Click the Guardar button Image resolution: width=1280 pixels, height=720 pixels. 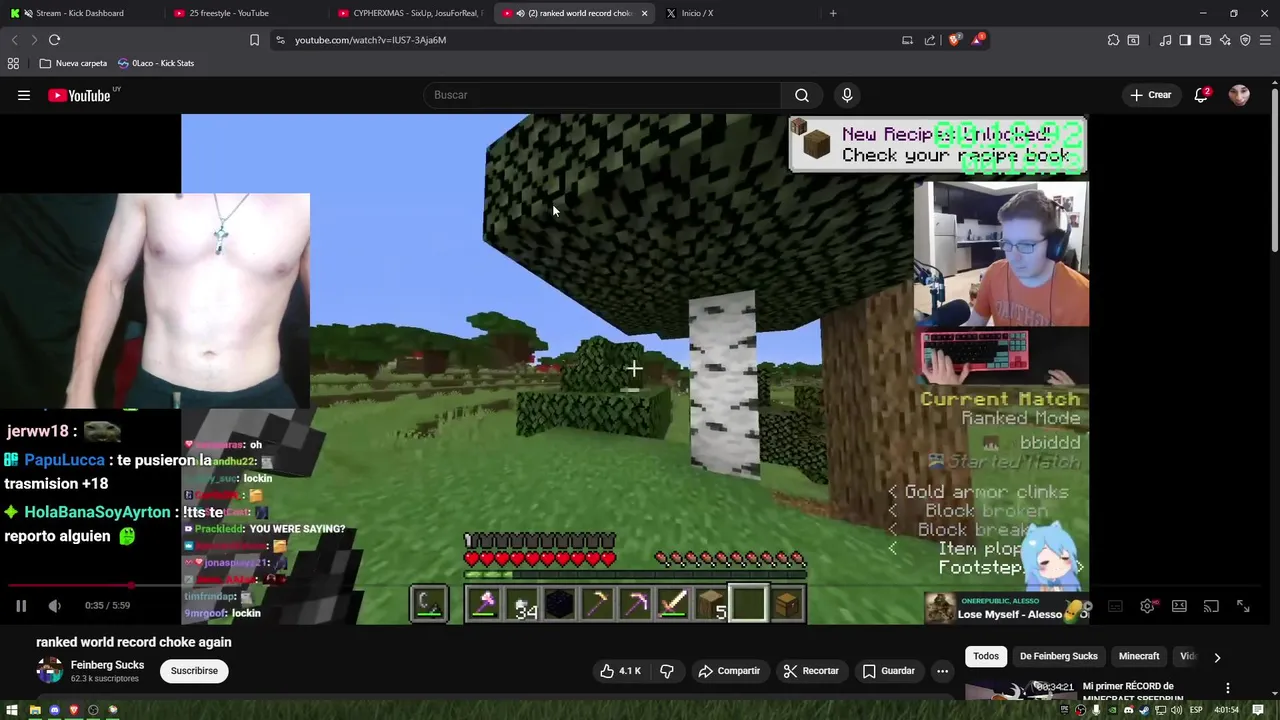tap(889, 671)
